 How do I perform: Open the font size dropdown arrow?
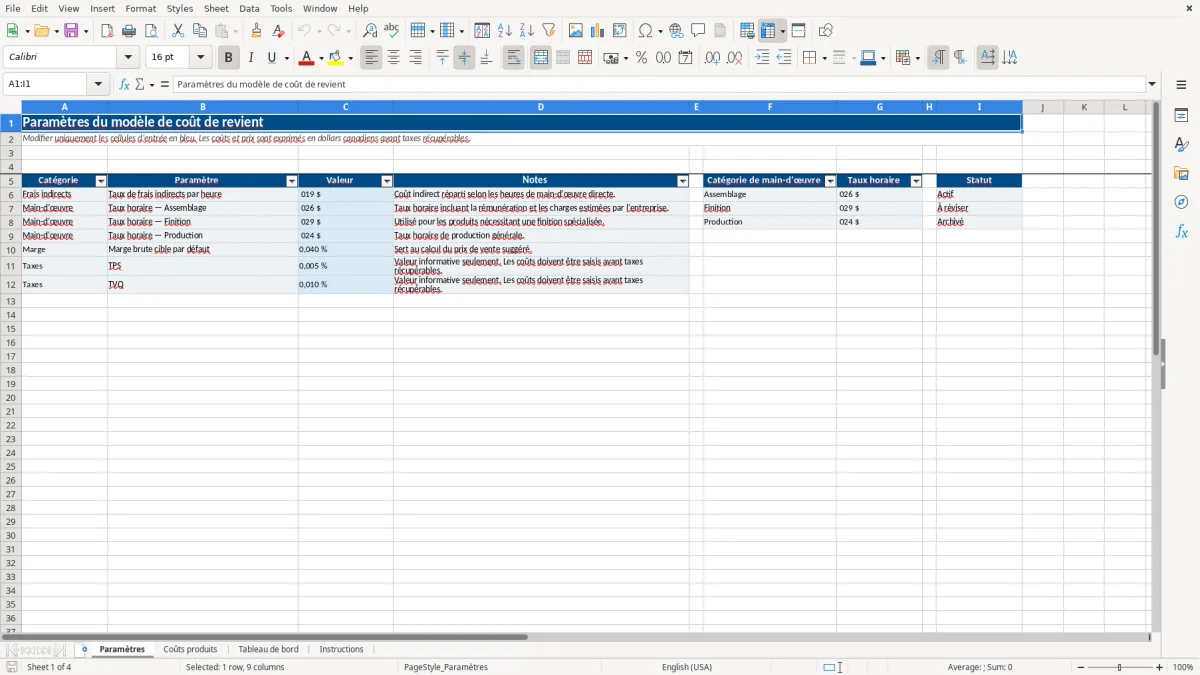click(200, 58)
